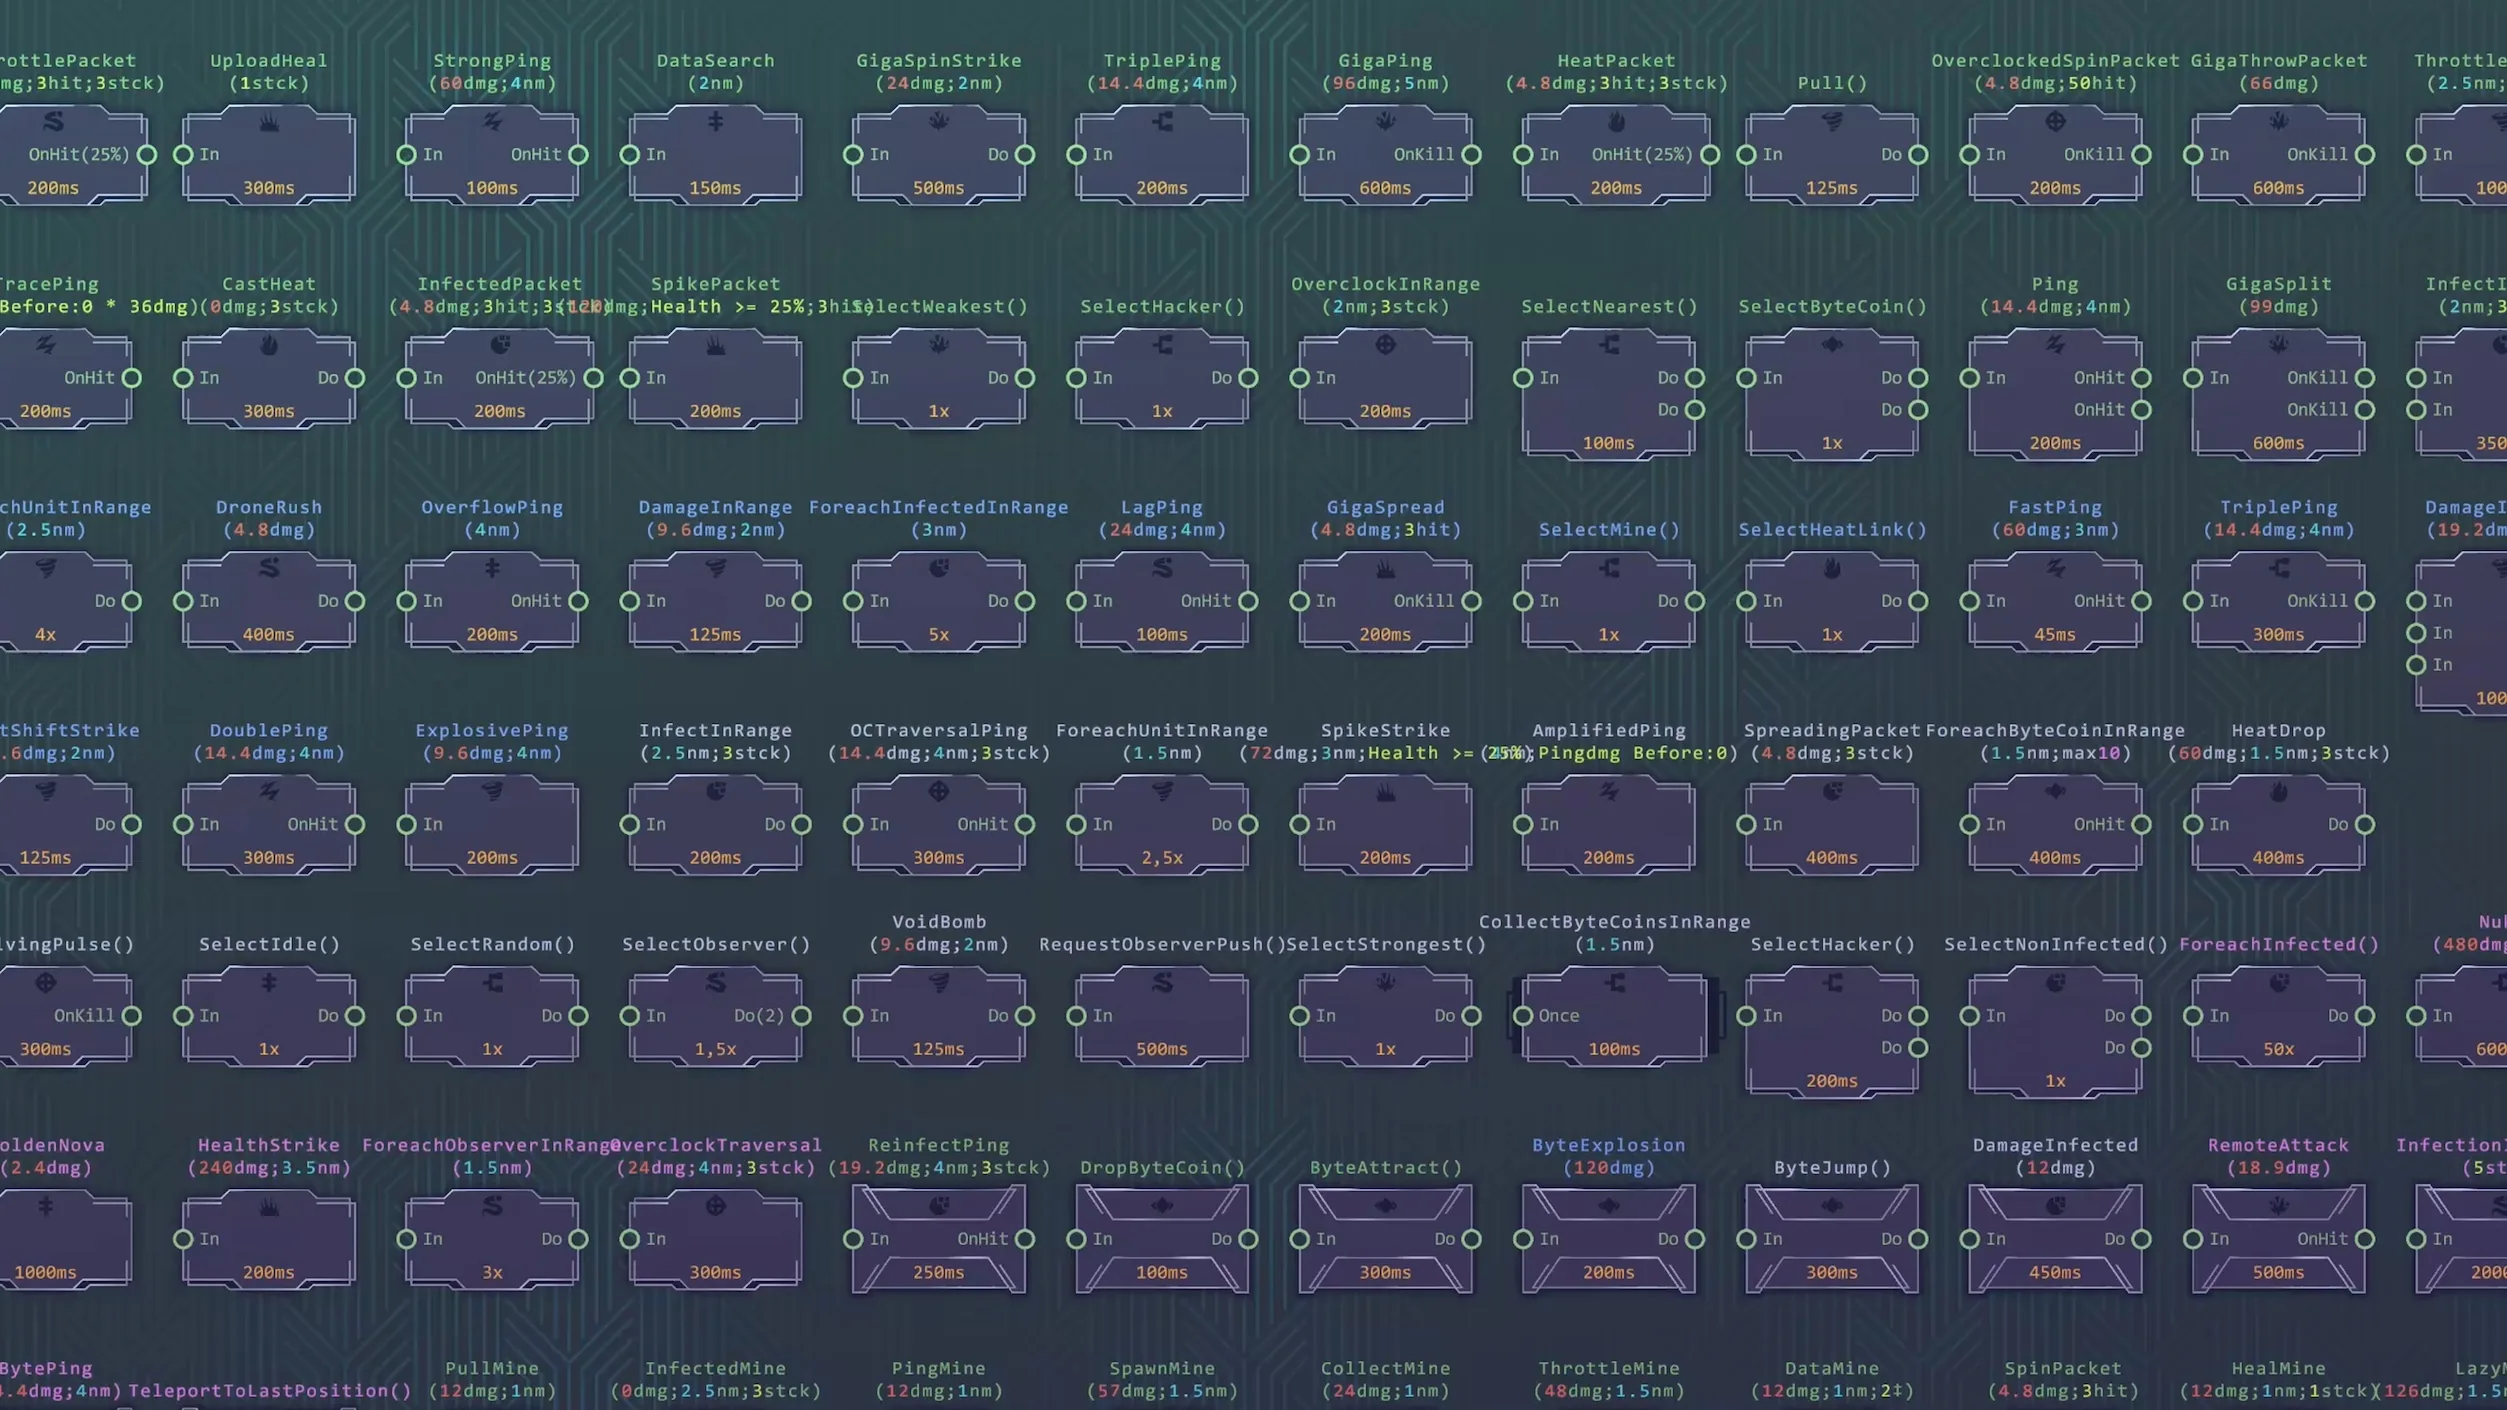Click the flame icon on CastHeat node
The width and height of the screenshot is (2507, 1410).
click(x=269, y=346)
